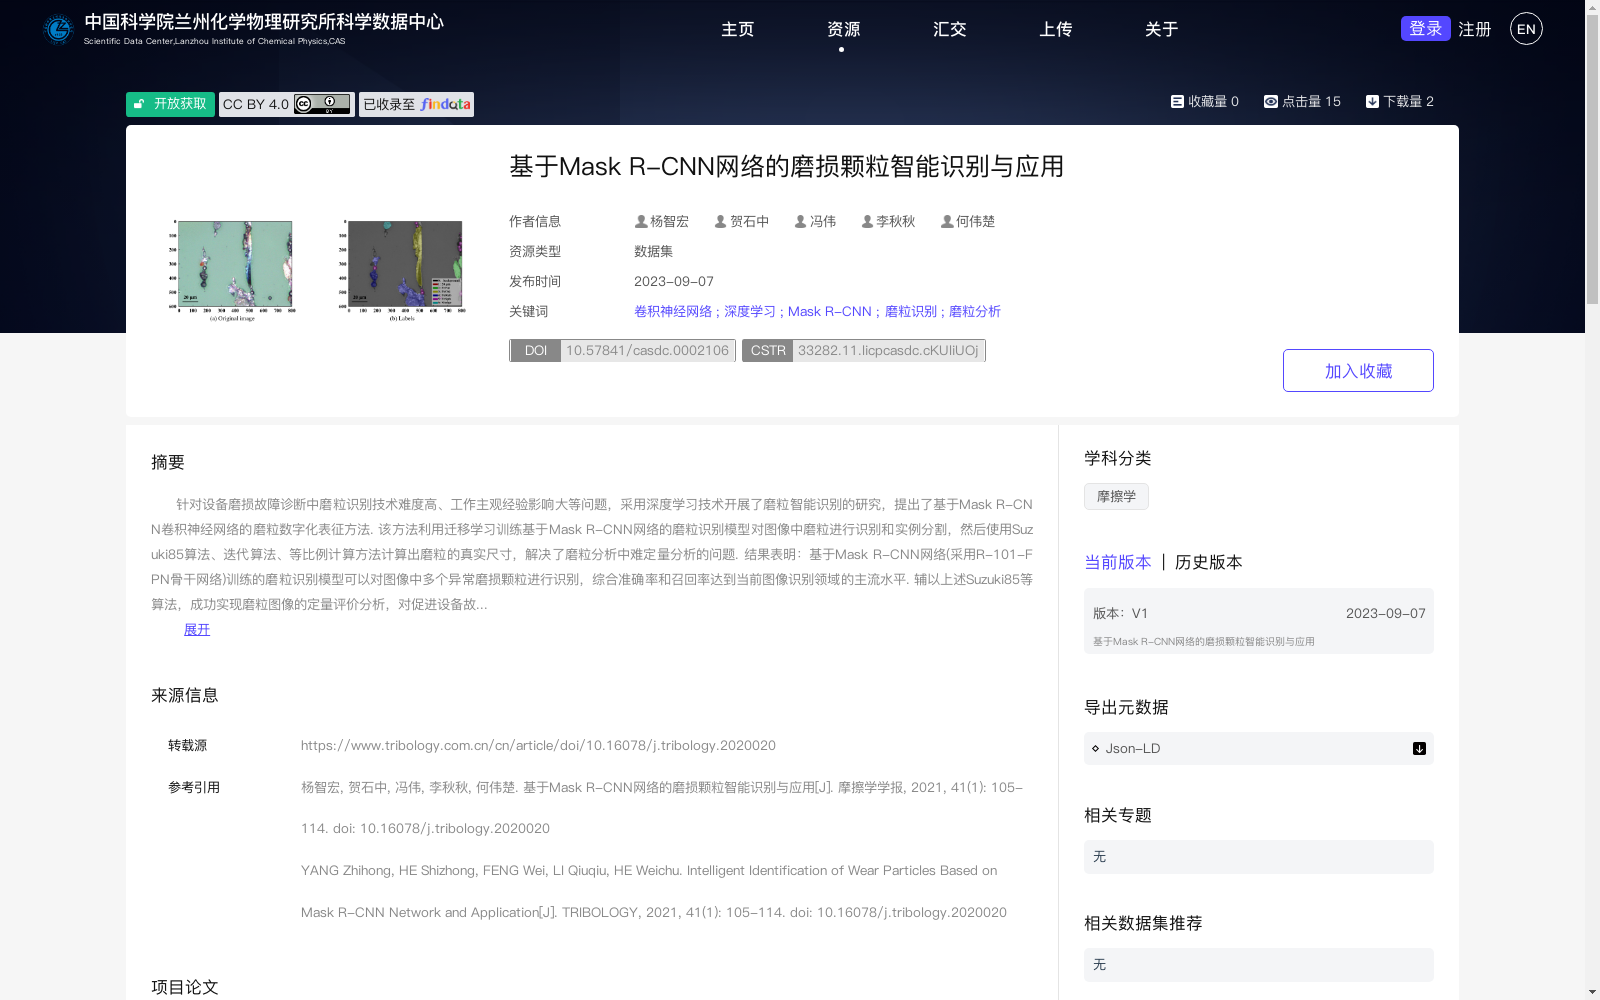Click the views eye icon
The height and width of the screenshot is (1000, 1600).
point(1270,101)
